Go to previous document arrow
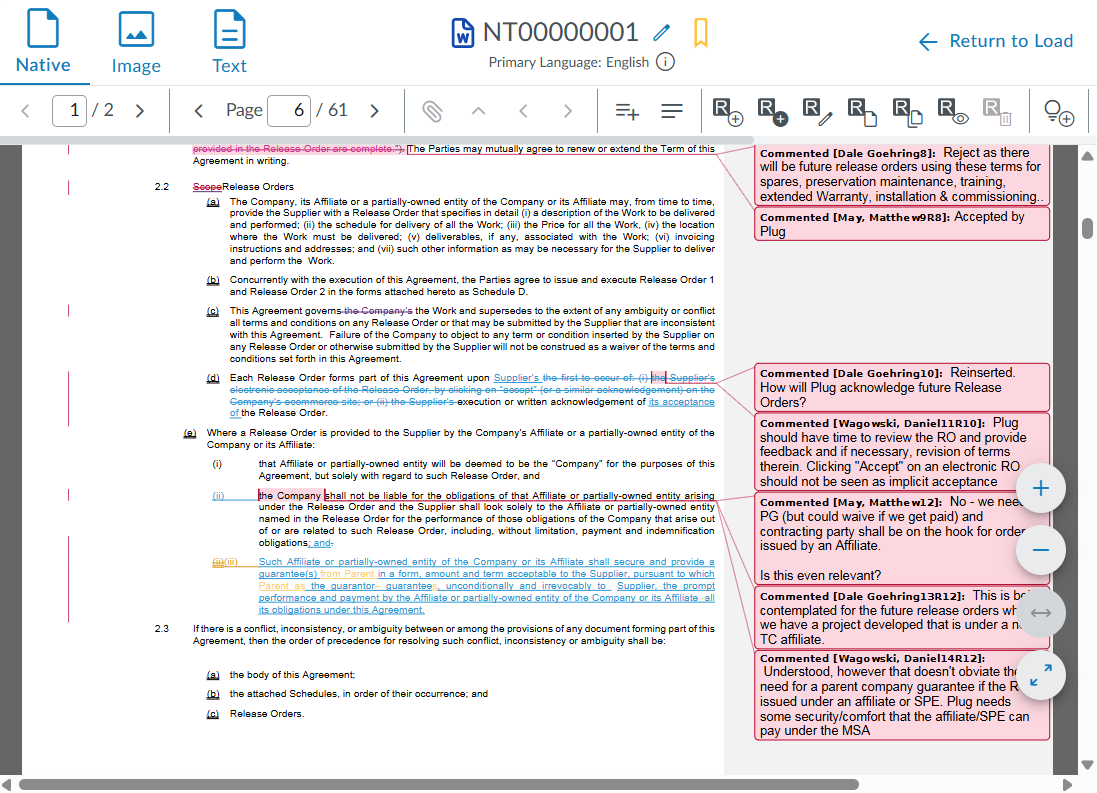 [26, 111]
